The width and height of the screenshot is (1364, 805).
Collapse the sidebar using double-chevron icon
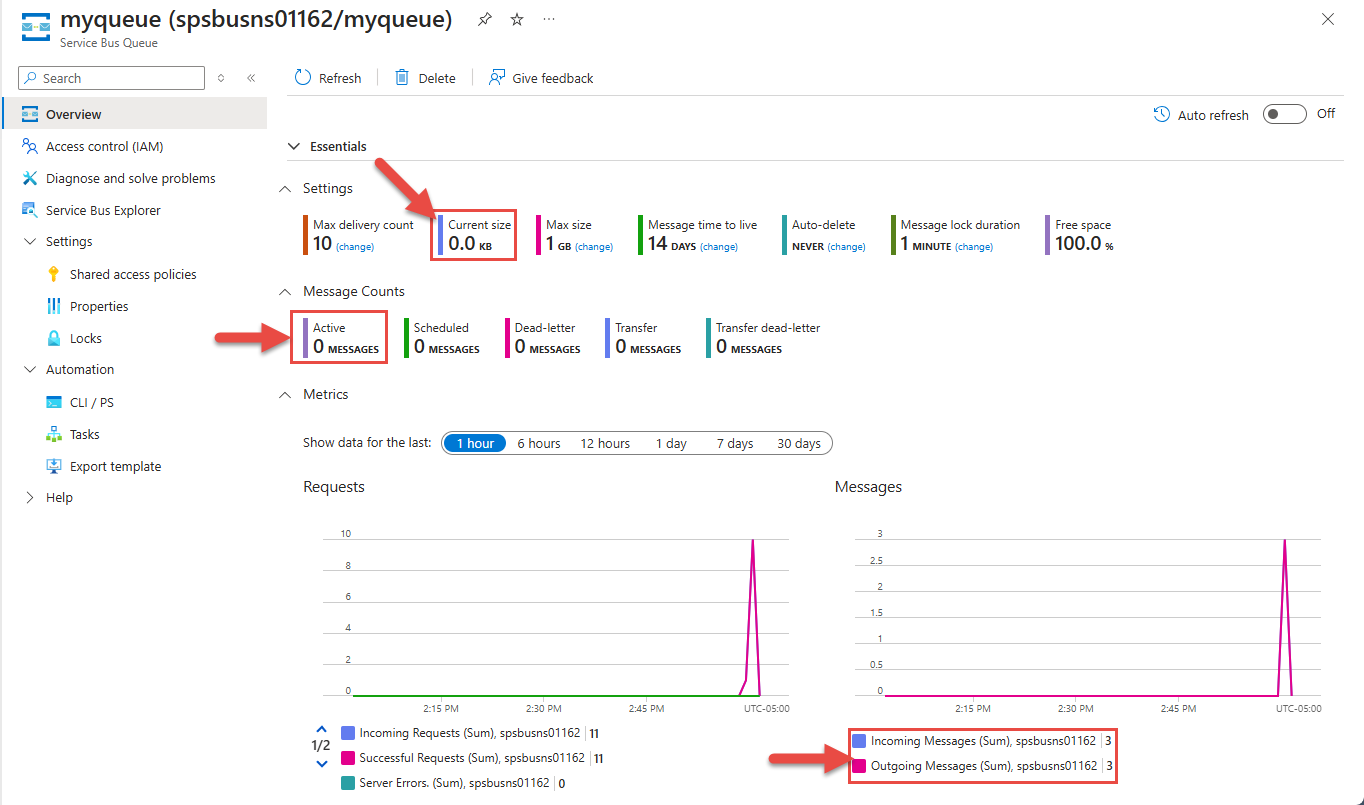click(251, 78)
